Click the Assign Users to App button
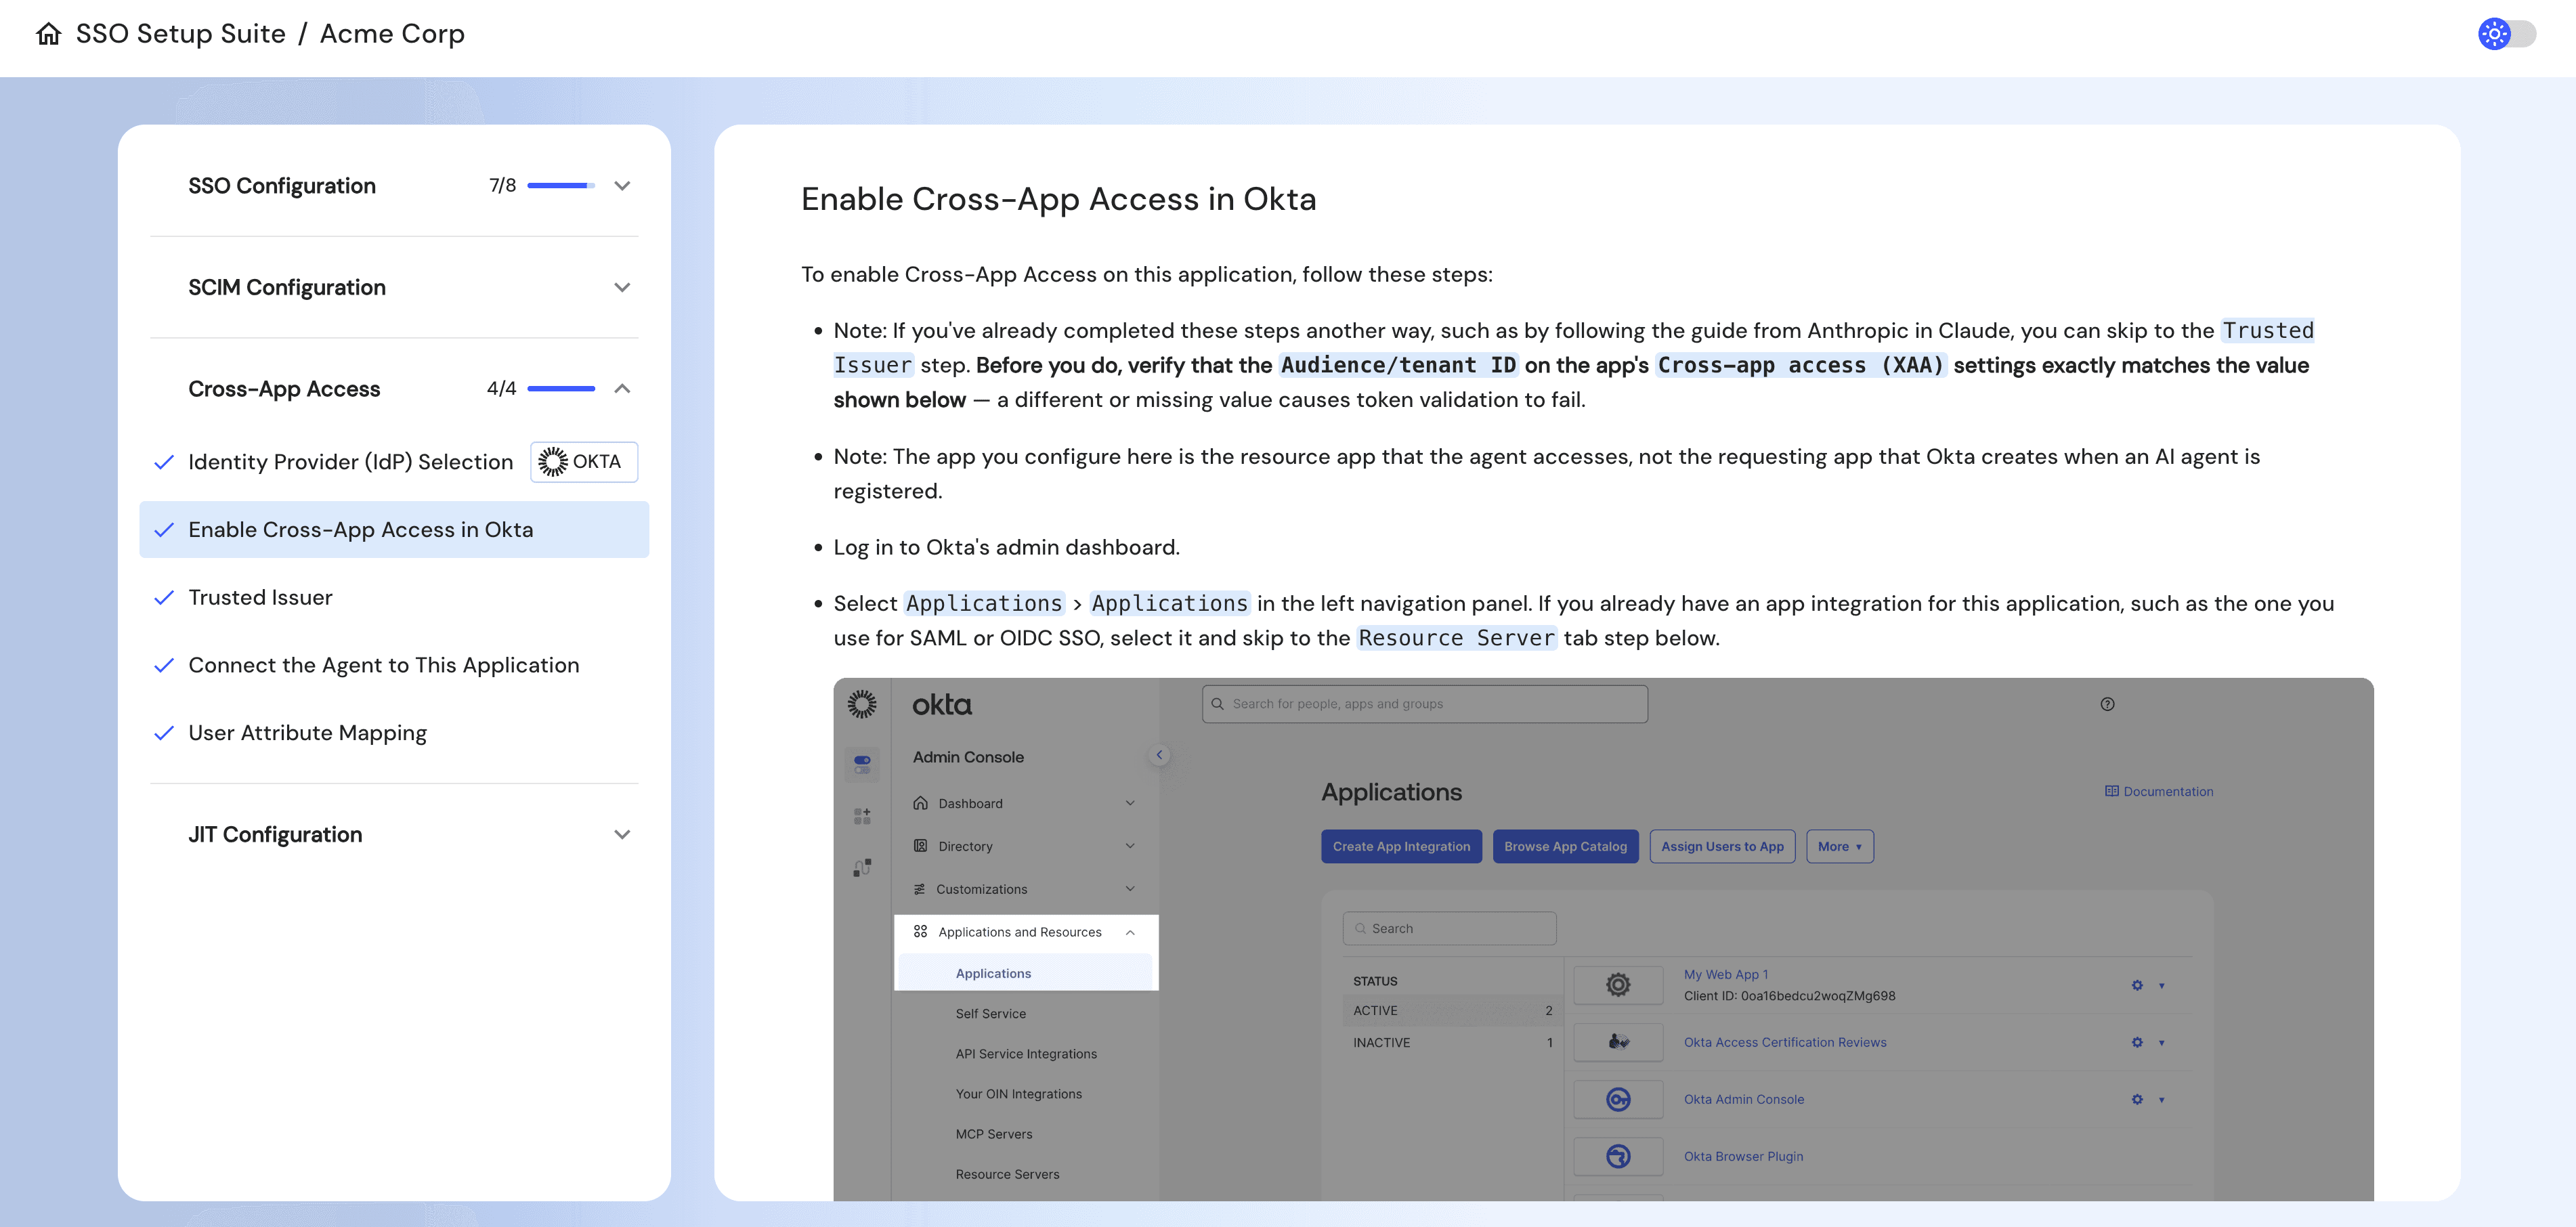The image size is (2576, 1227). click(1722, 847)
